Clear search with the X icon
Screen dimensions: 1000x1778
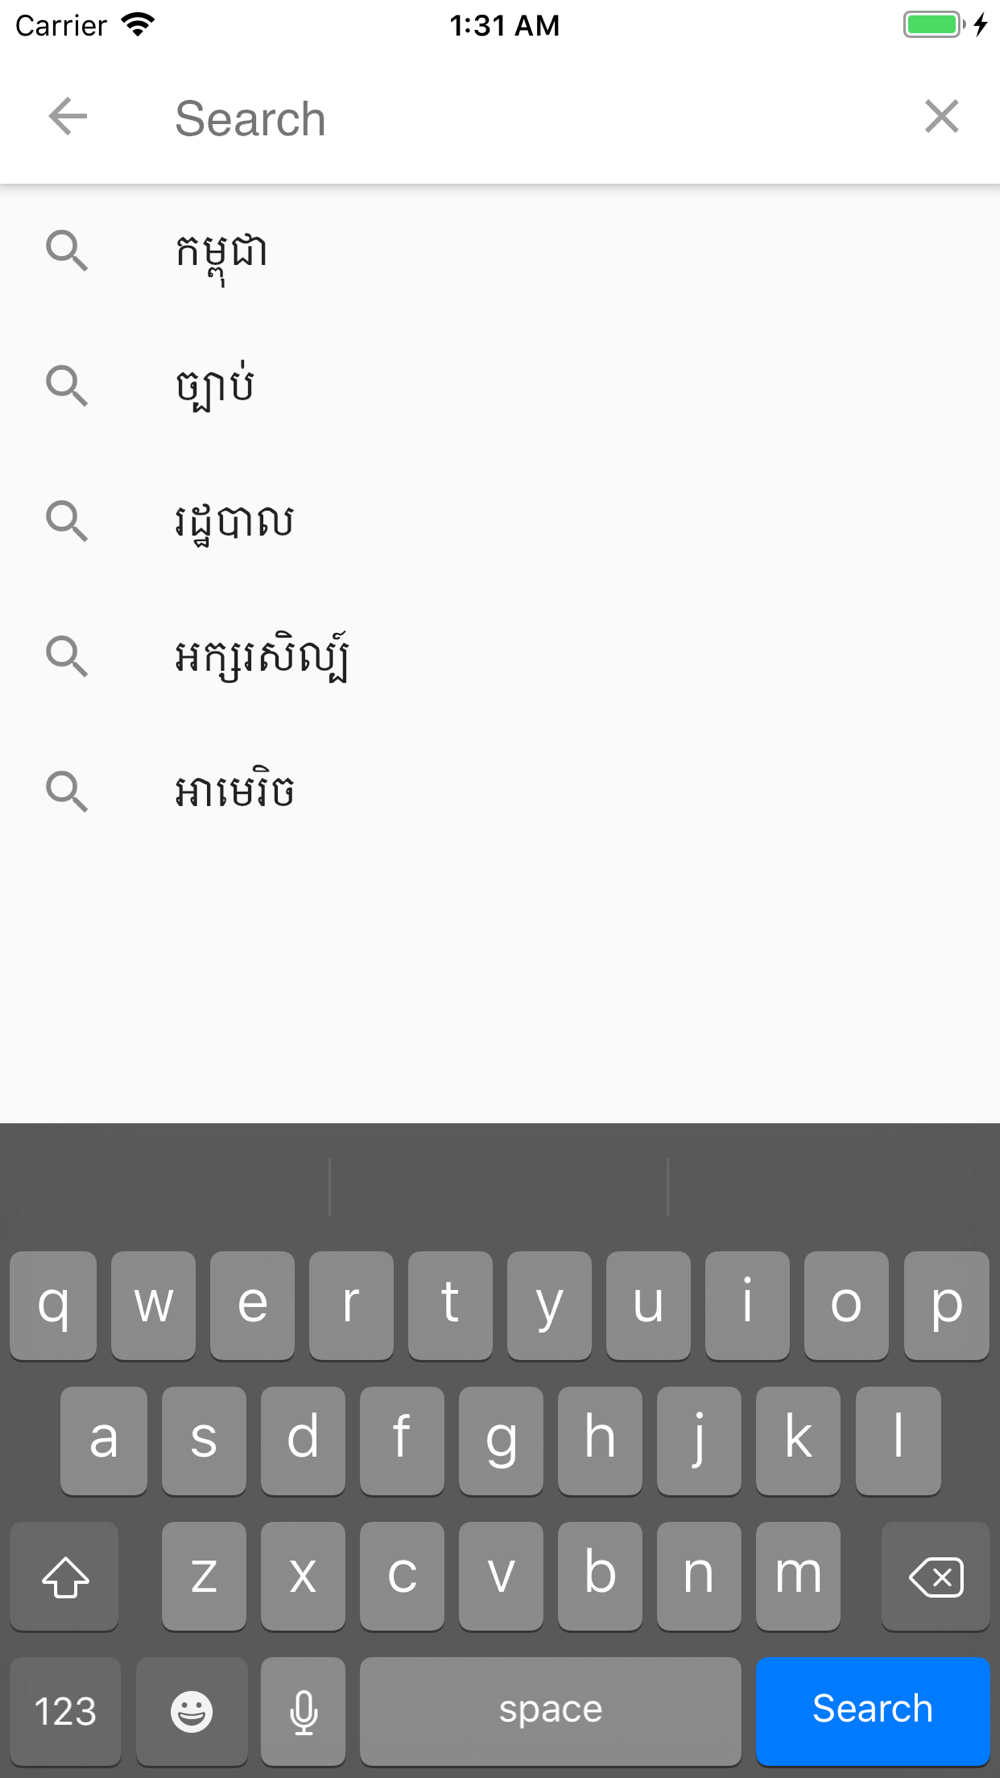[x=941, y=117]
